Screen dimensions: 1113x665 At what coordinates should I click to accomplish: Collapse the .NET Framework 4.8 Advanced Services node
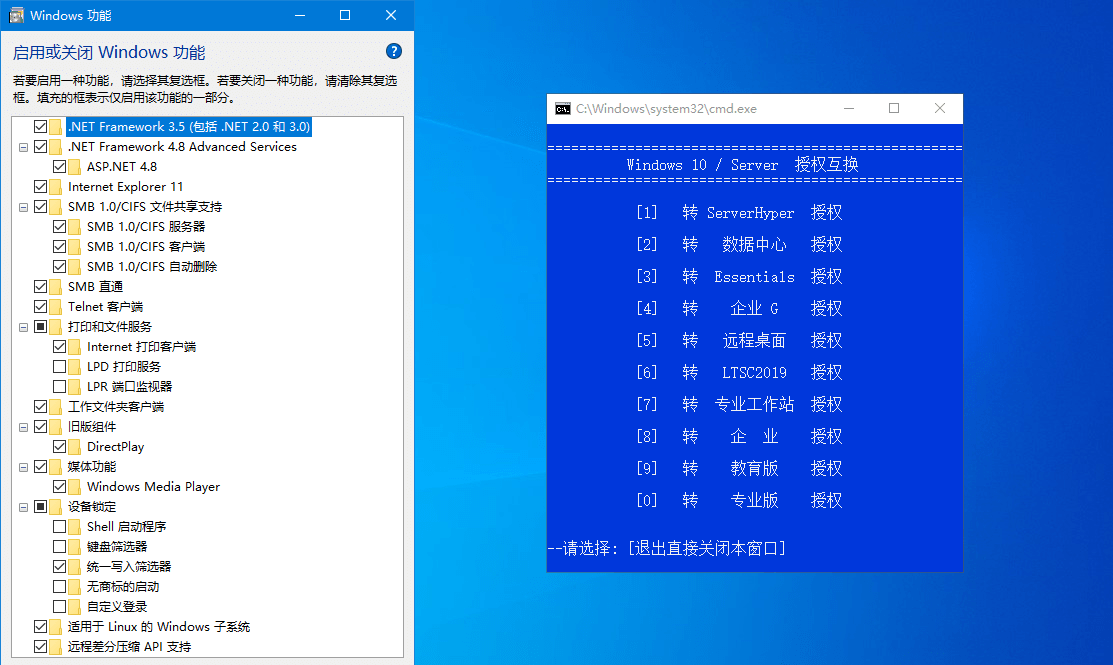(x=23, y=146)
